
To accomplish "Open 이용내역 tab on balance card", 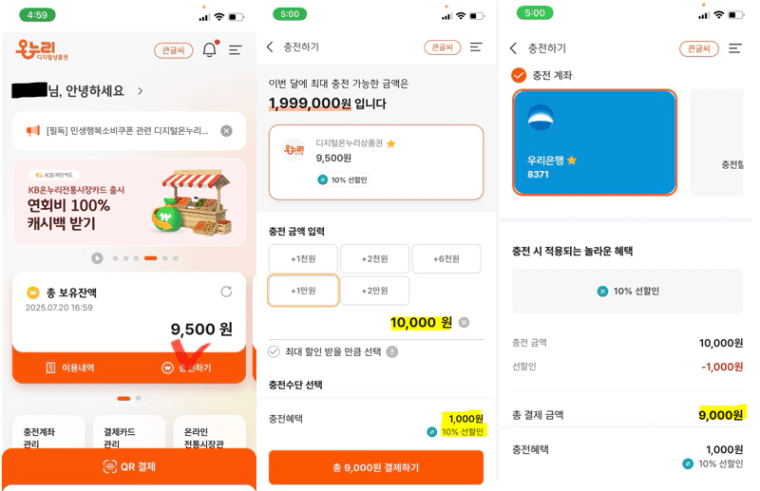I will coord(70,368).
